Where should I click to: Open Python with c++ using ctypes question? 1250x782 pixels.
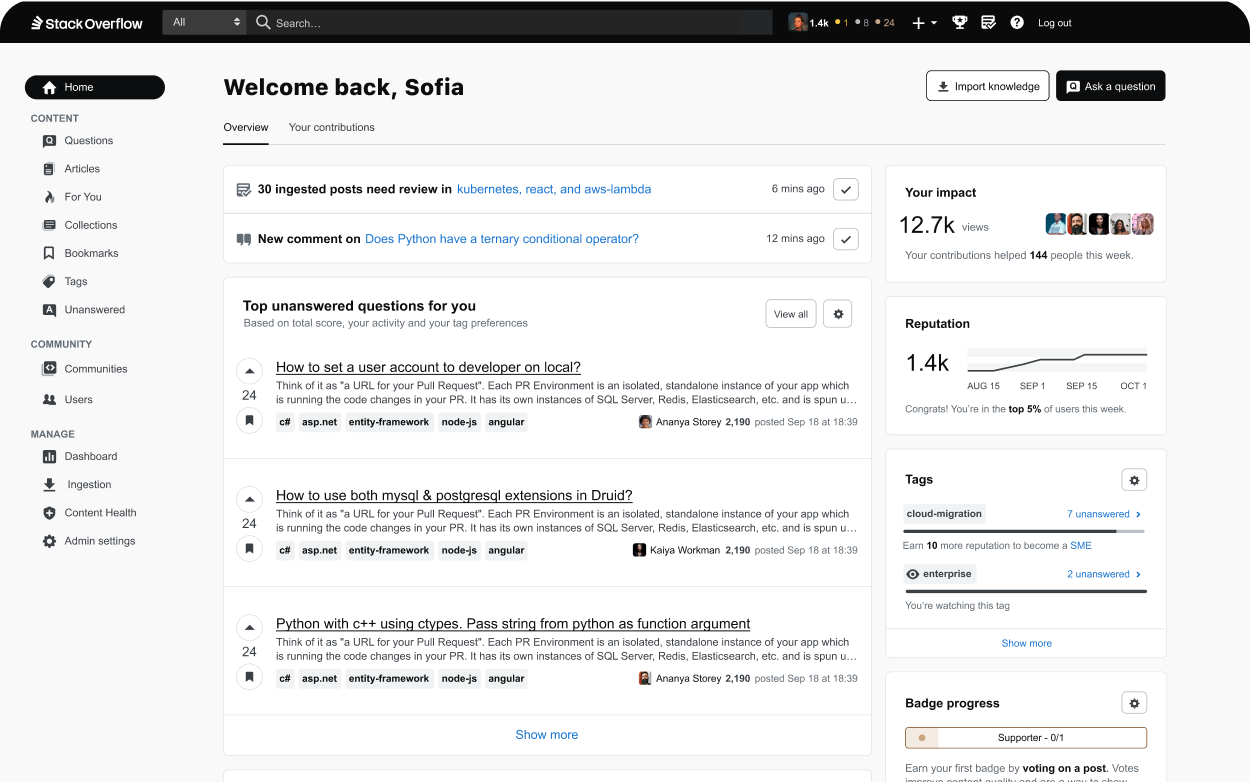513,624
